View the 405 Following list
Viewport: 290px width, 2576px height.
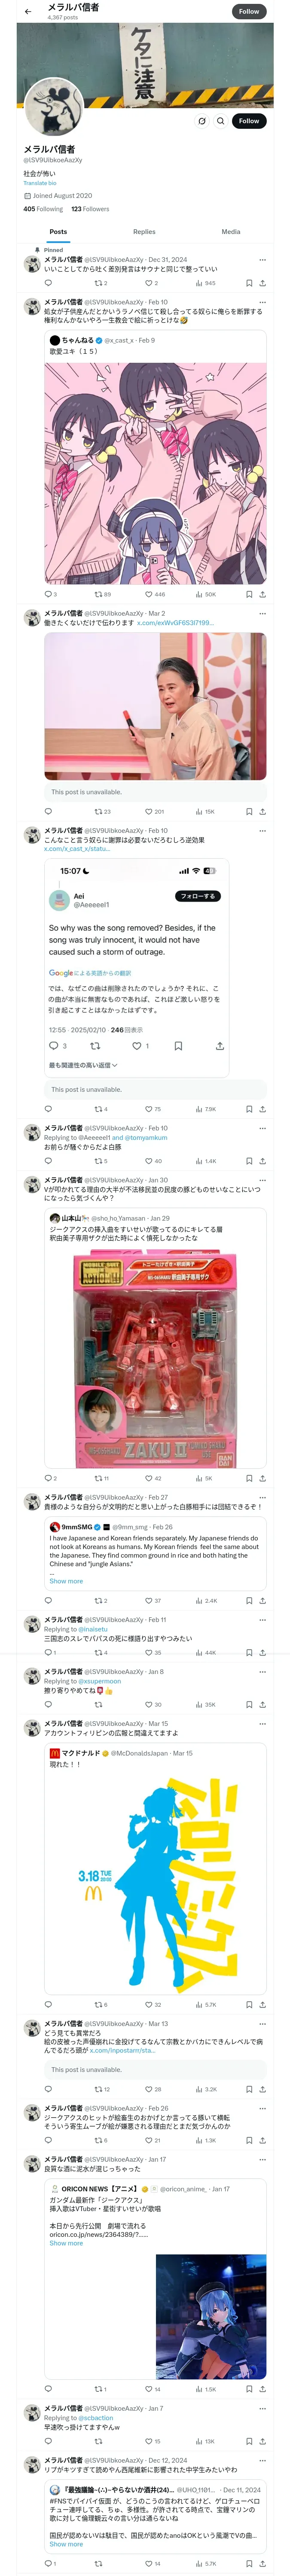point(43,209)
